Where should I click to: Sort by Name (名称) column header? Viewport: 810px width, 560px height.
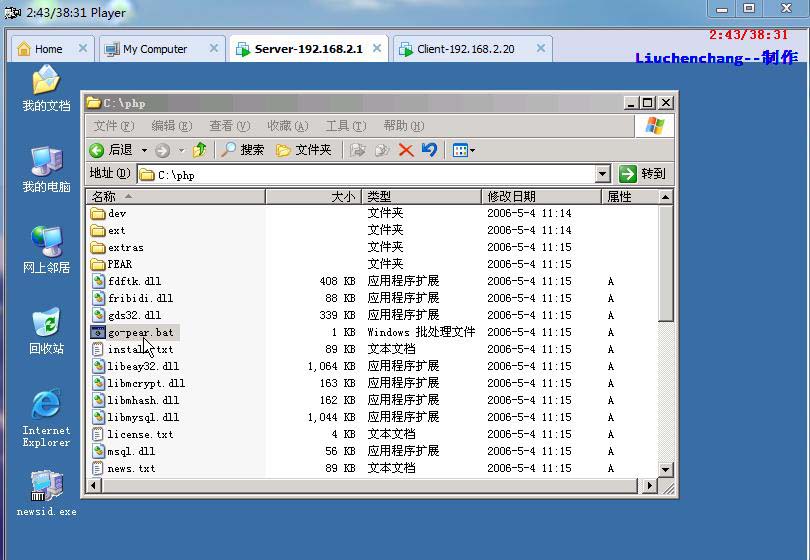click(176, 196)
